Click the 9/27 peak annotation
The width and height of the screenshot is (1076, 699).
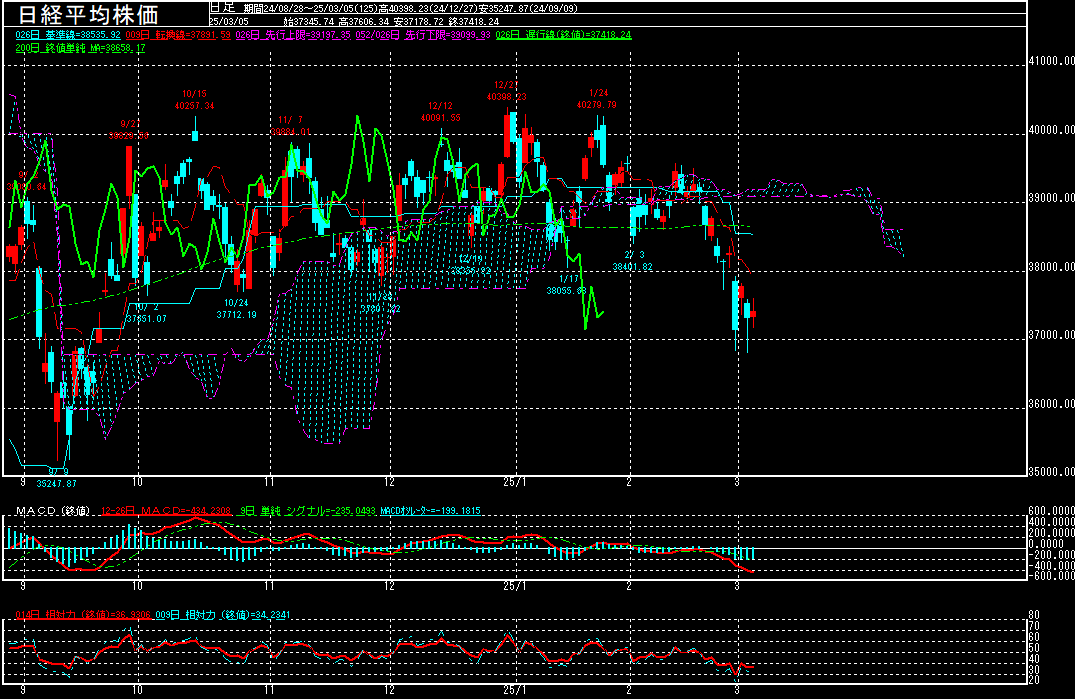click(129, 130)
